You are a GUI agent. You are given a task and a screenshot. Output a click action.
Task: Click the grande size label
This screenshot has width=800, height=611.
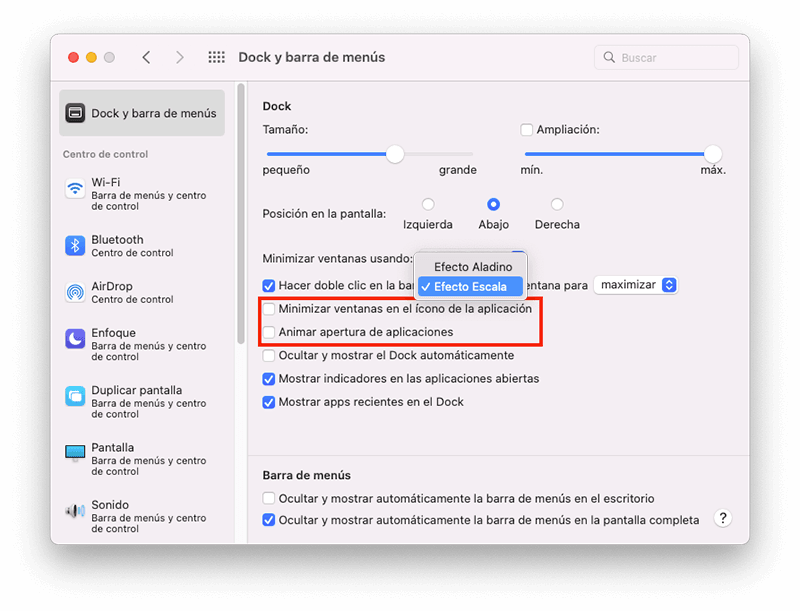(x=458, y=170)
